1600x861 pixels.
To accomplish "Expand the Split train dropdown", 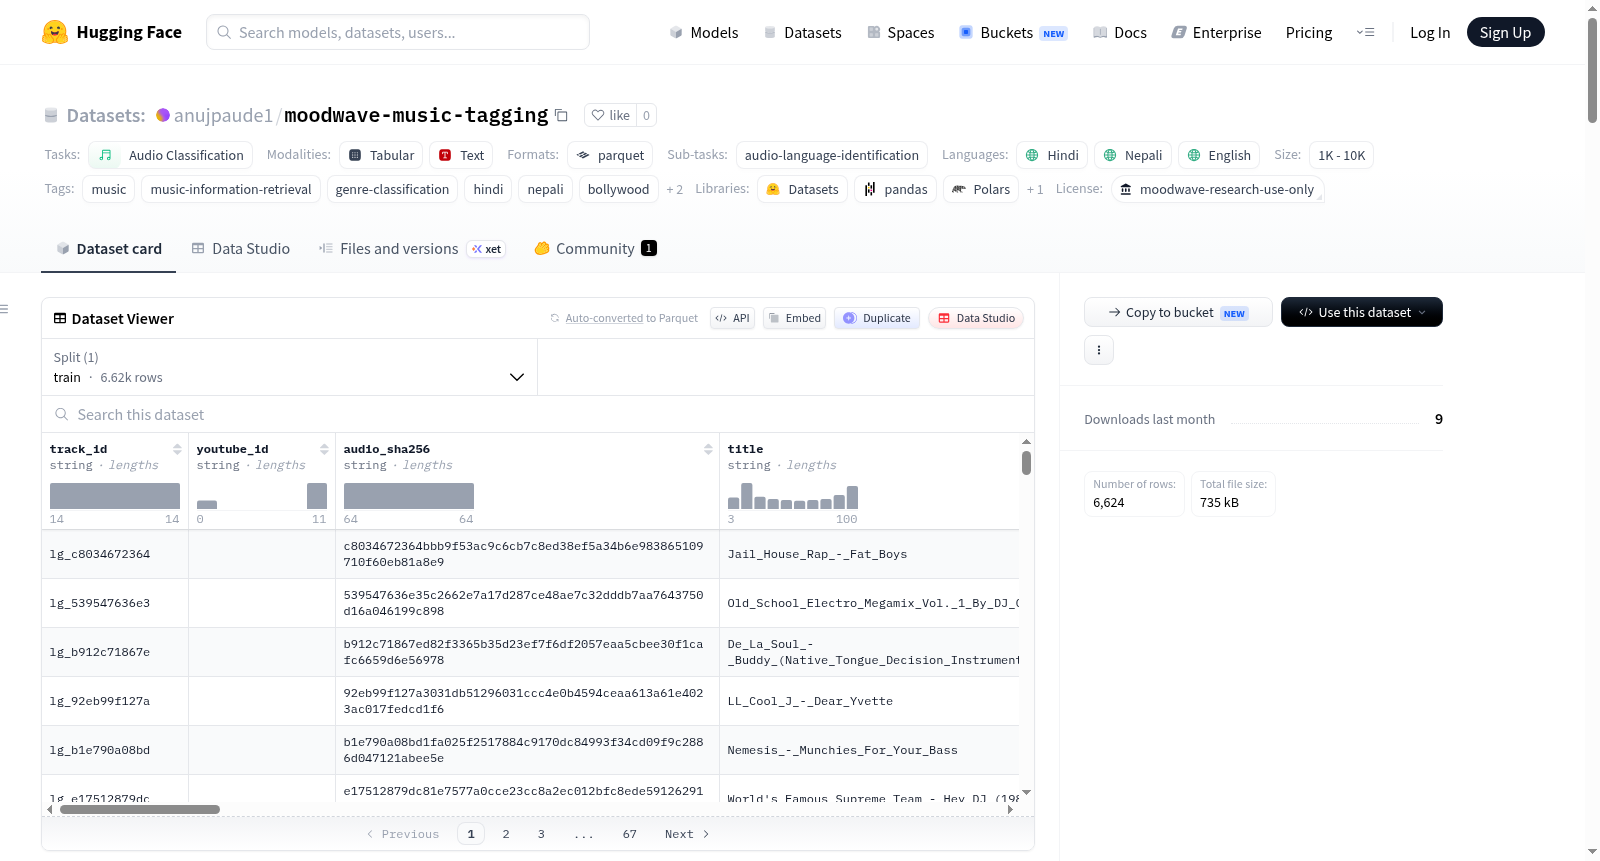I will (289, 367).
